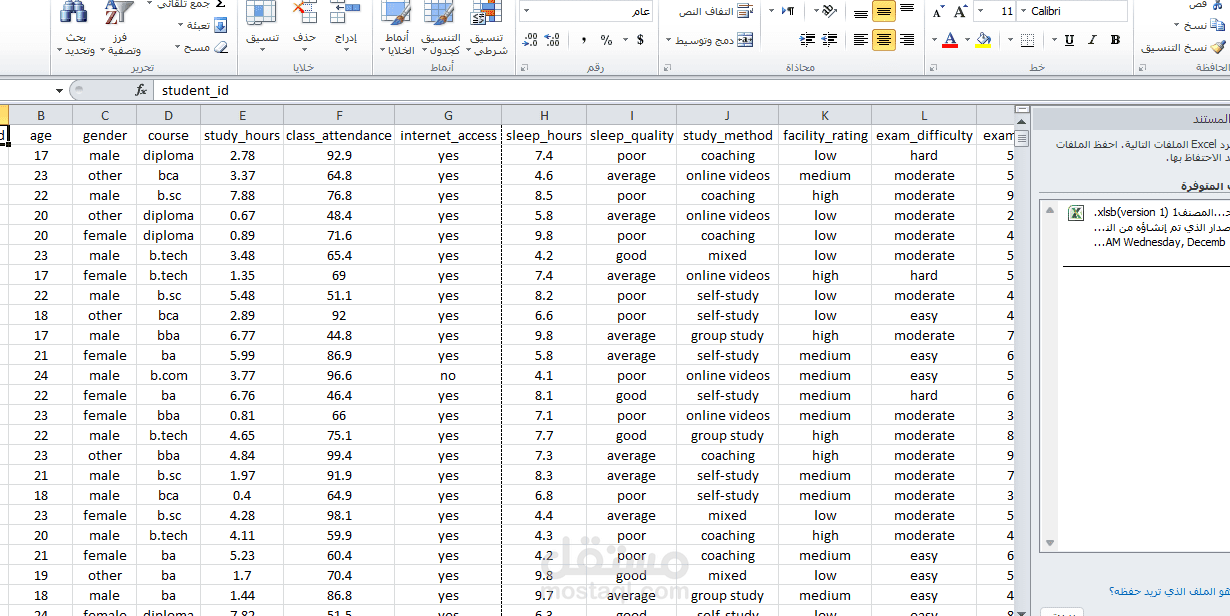
Task: Open the number format dropdown
Action: pyautogui.click(x=526, y=11)
